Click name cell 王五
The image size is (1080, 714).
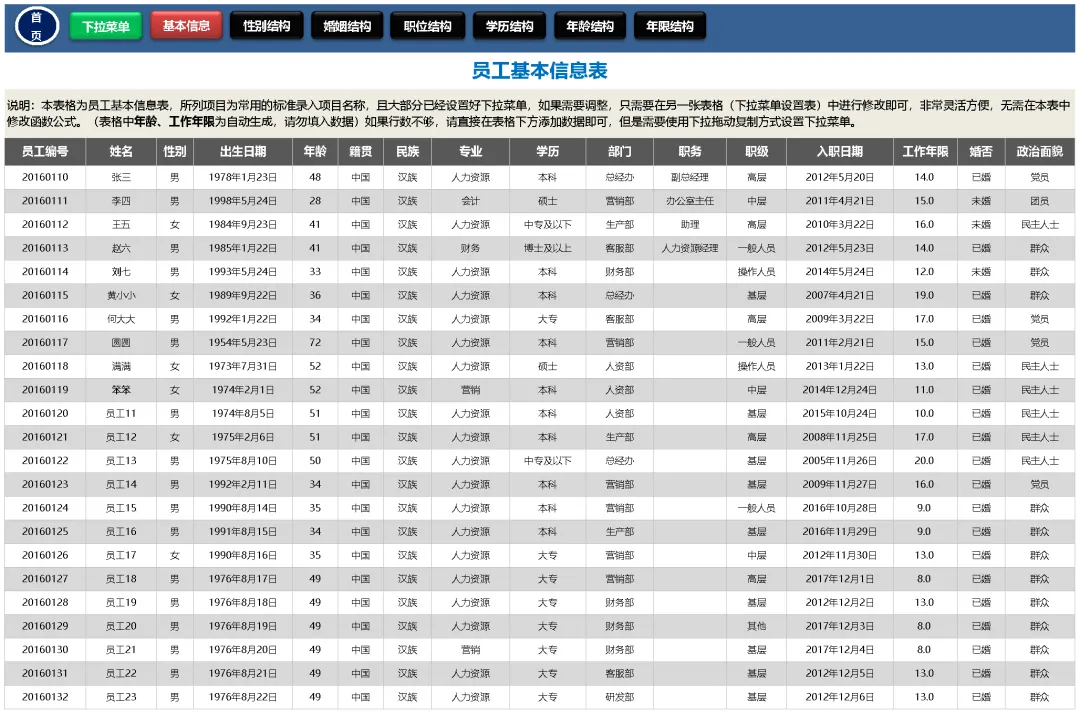coord(121,224)
